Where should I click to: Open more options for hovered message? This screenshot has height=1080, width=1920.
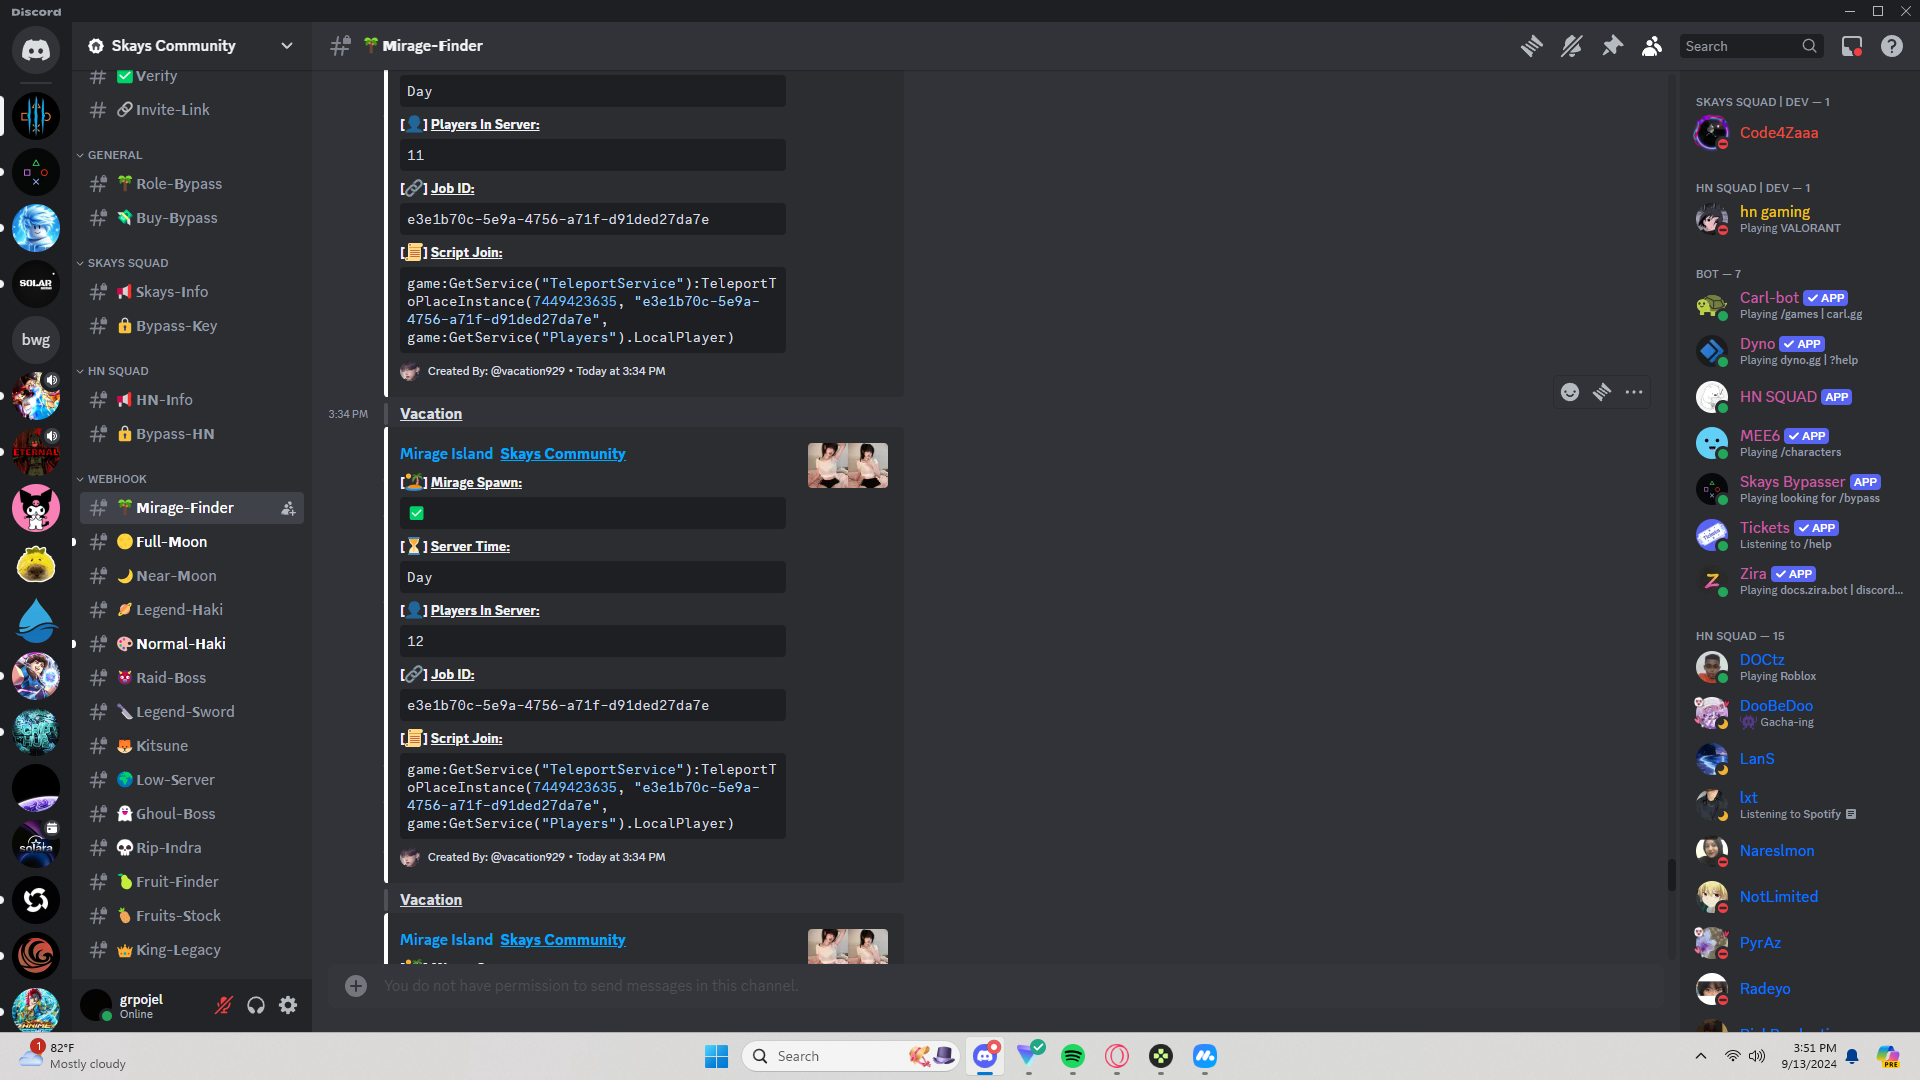[1634, 392]
